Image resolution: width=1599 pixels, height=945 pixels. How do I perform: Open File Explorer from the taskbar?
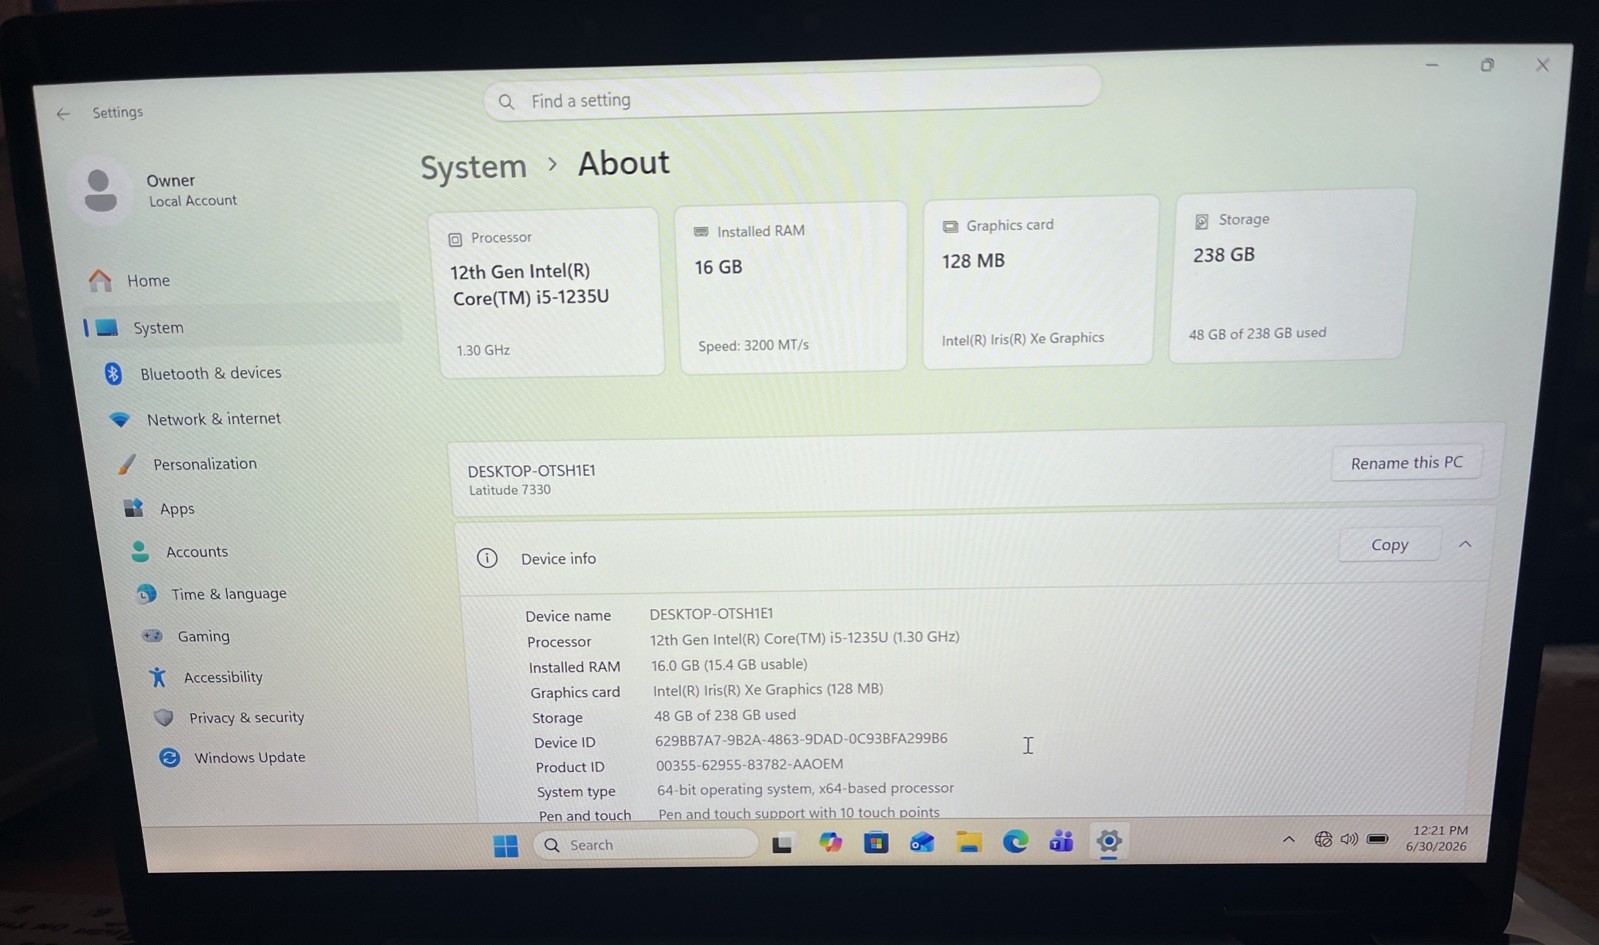(x=968, y=842)
